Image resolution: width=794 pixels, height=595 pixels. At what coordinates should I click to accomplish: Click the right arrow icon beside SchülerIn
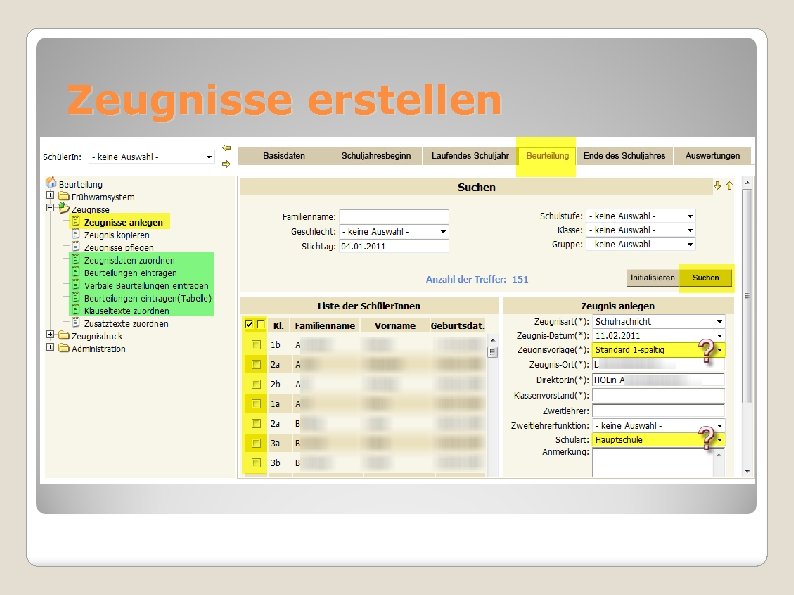(x=226, y=164)
